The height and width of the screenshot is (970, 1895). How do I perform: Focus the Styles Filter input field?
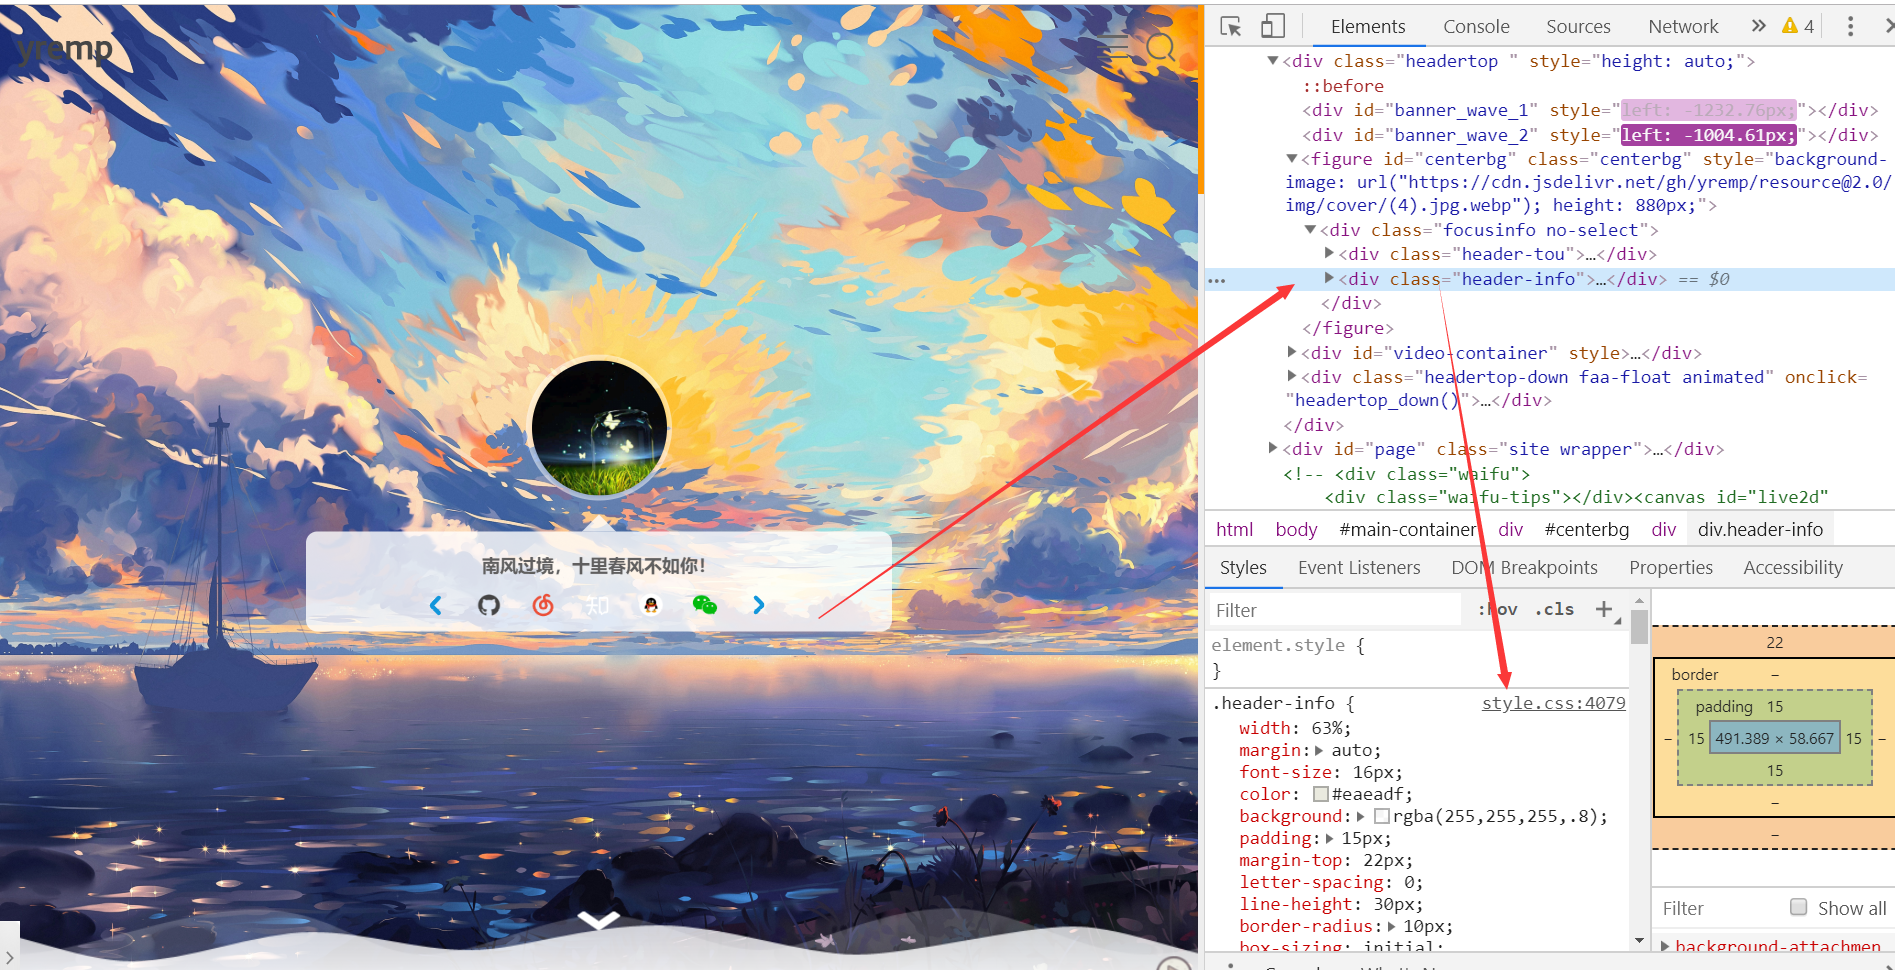(x=1335, y=610)
